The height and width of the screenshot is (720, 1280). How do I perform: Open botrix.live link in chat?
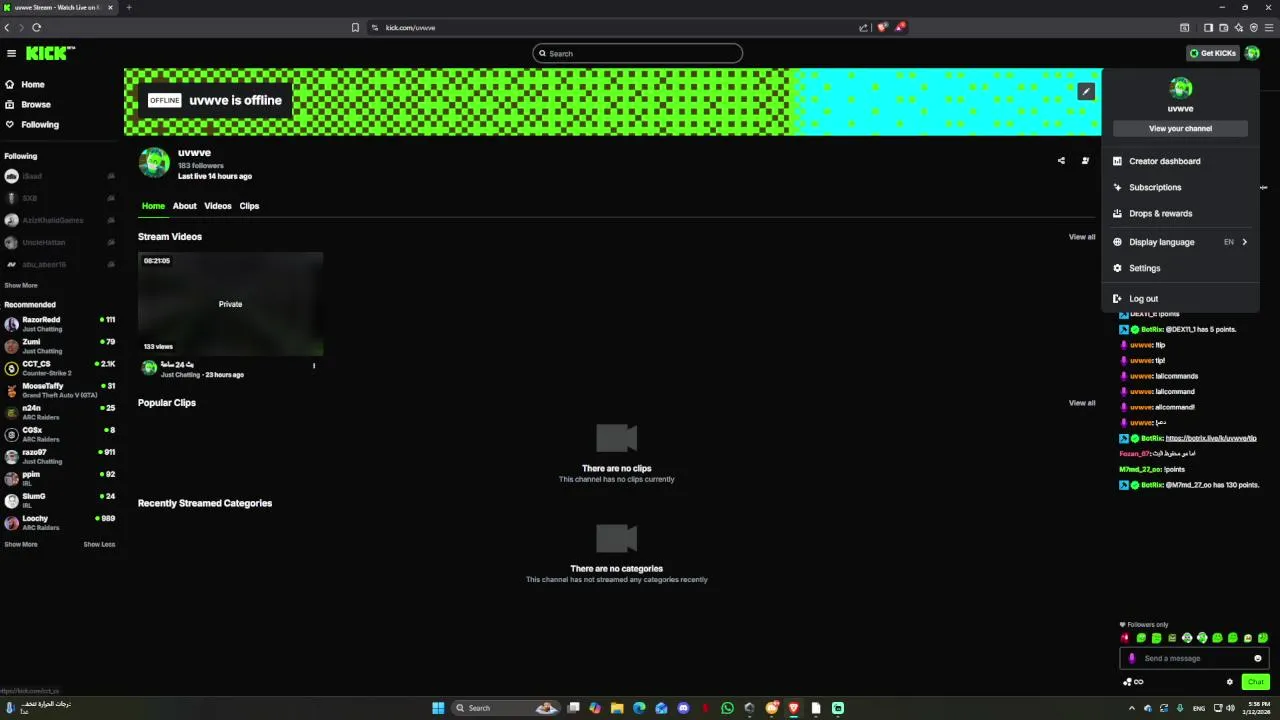1211,438
